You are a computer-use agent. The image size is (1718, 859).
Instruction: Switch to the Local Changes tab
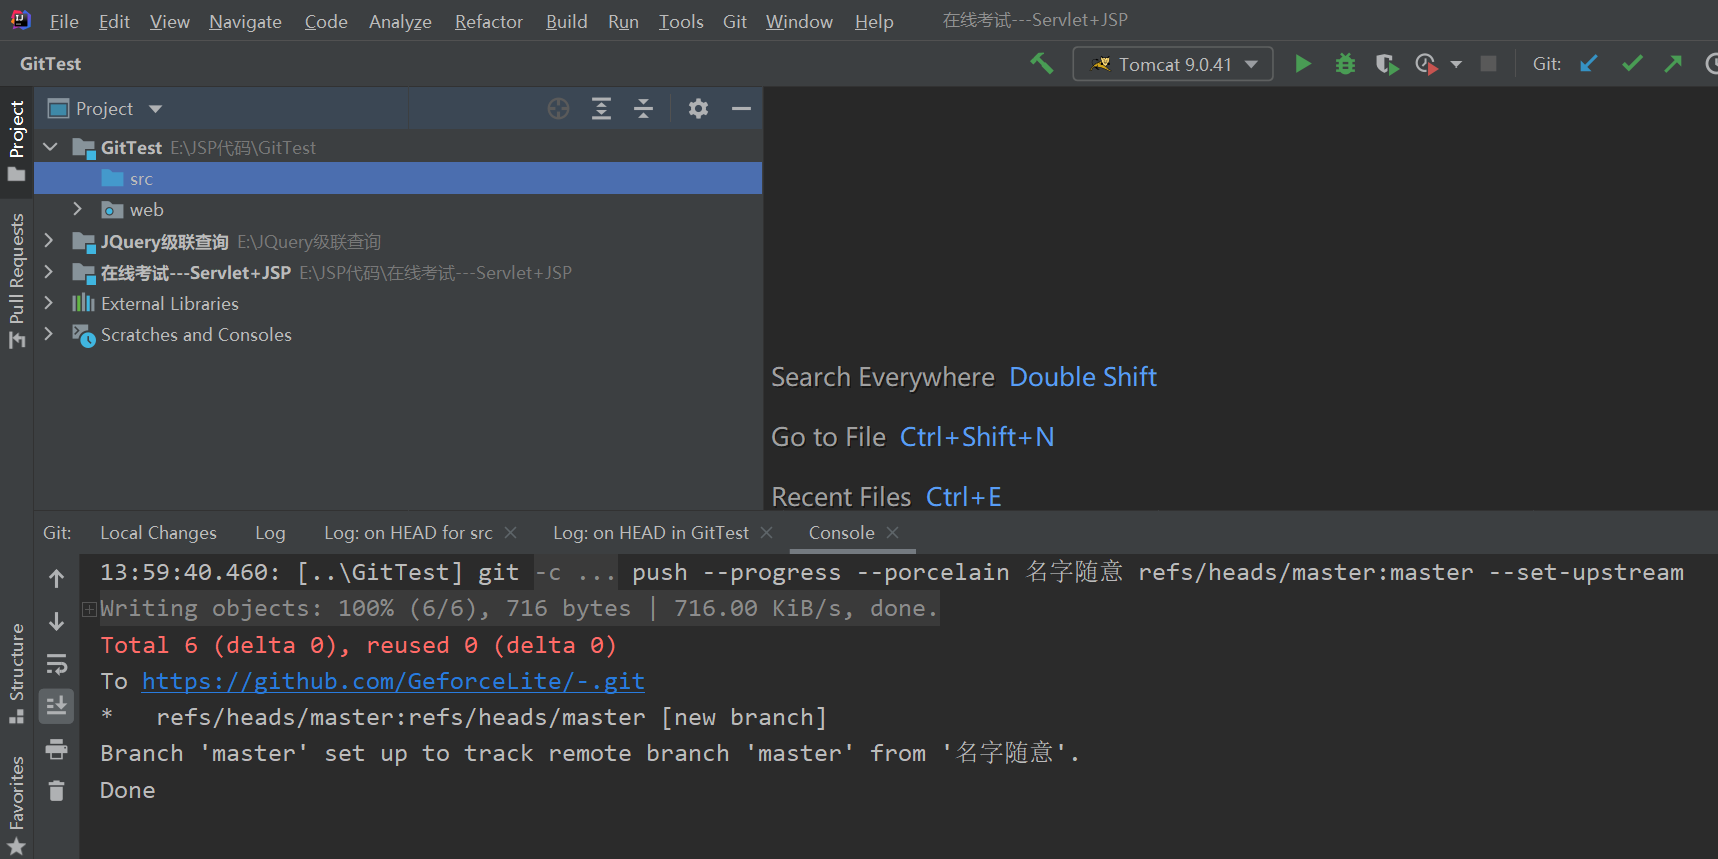click(x=158, y=533)
